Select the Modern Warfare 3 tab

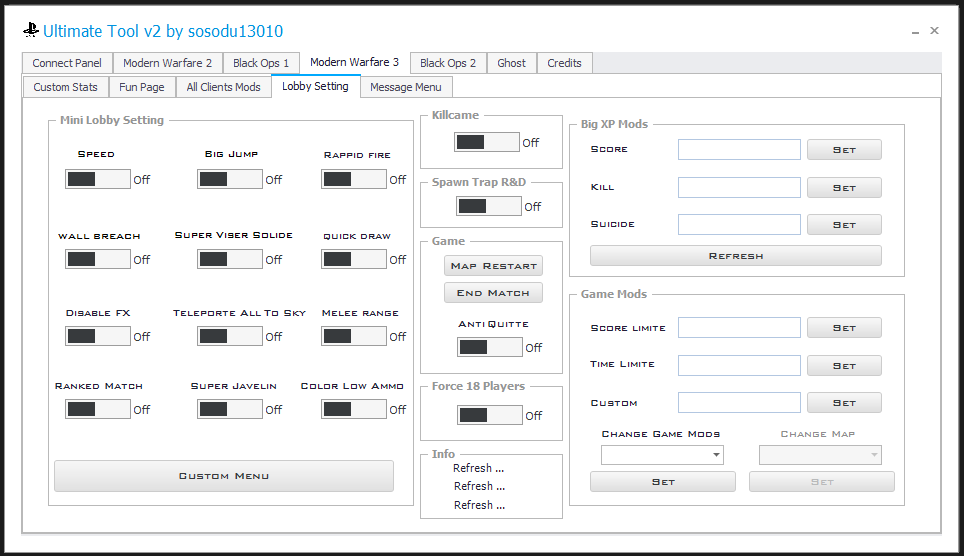(x=354, y=62)
